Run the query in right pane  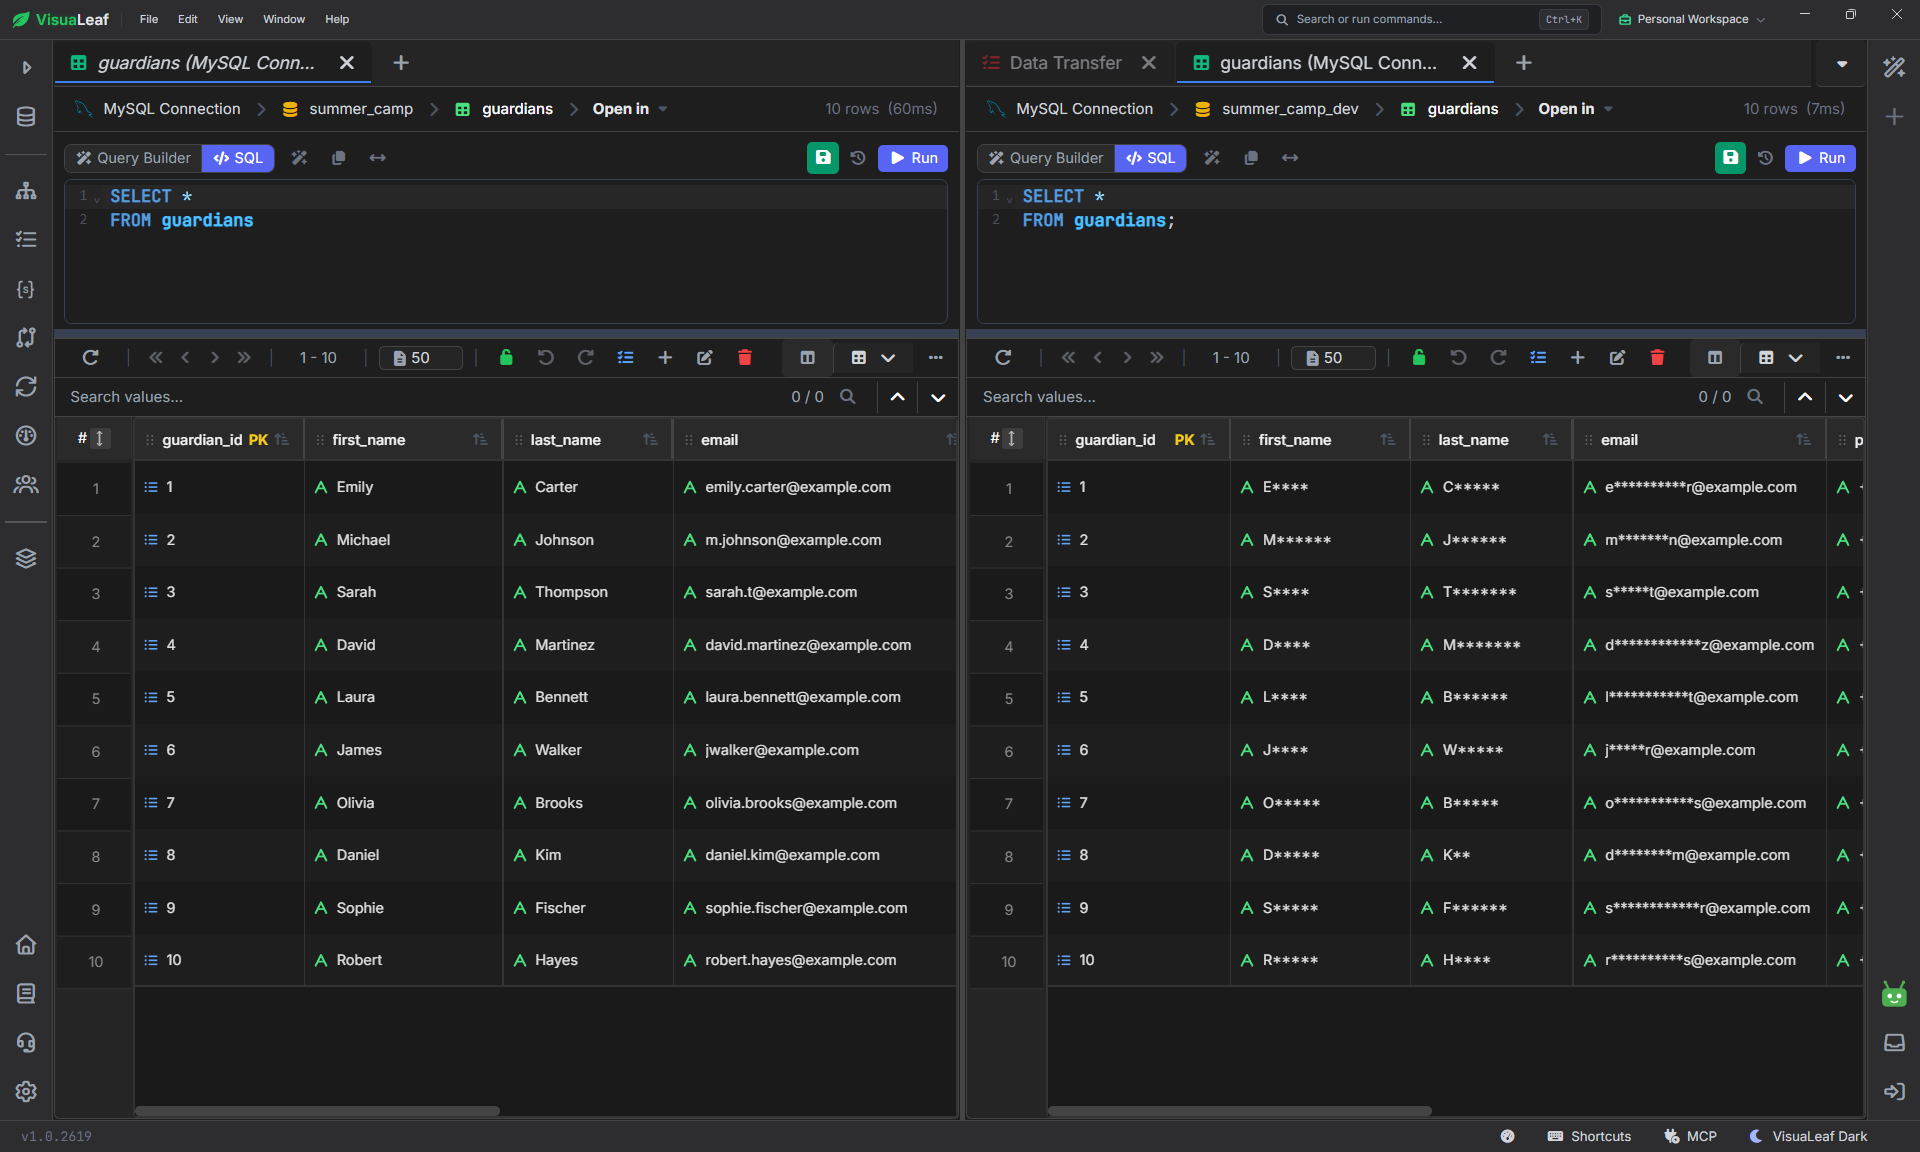pos(1820,158)
